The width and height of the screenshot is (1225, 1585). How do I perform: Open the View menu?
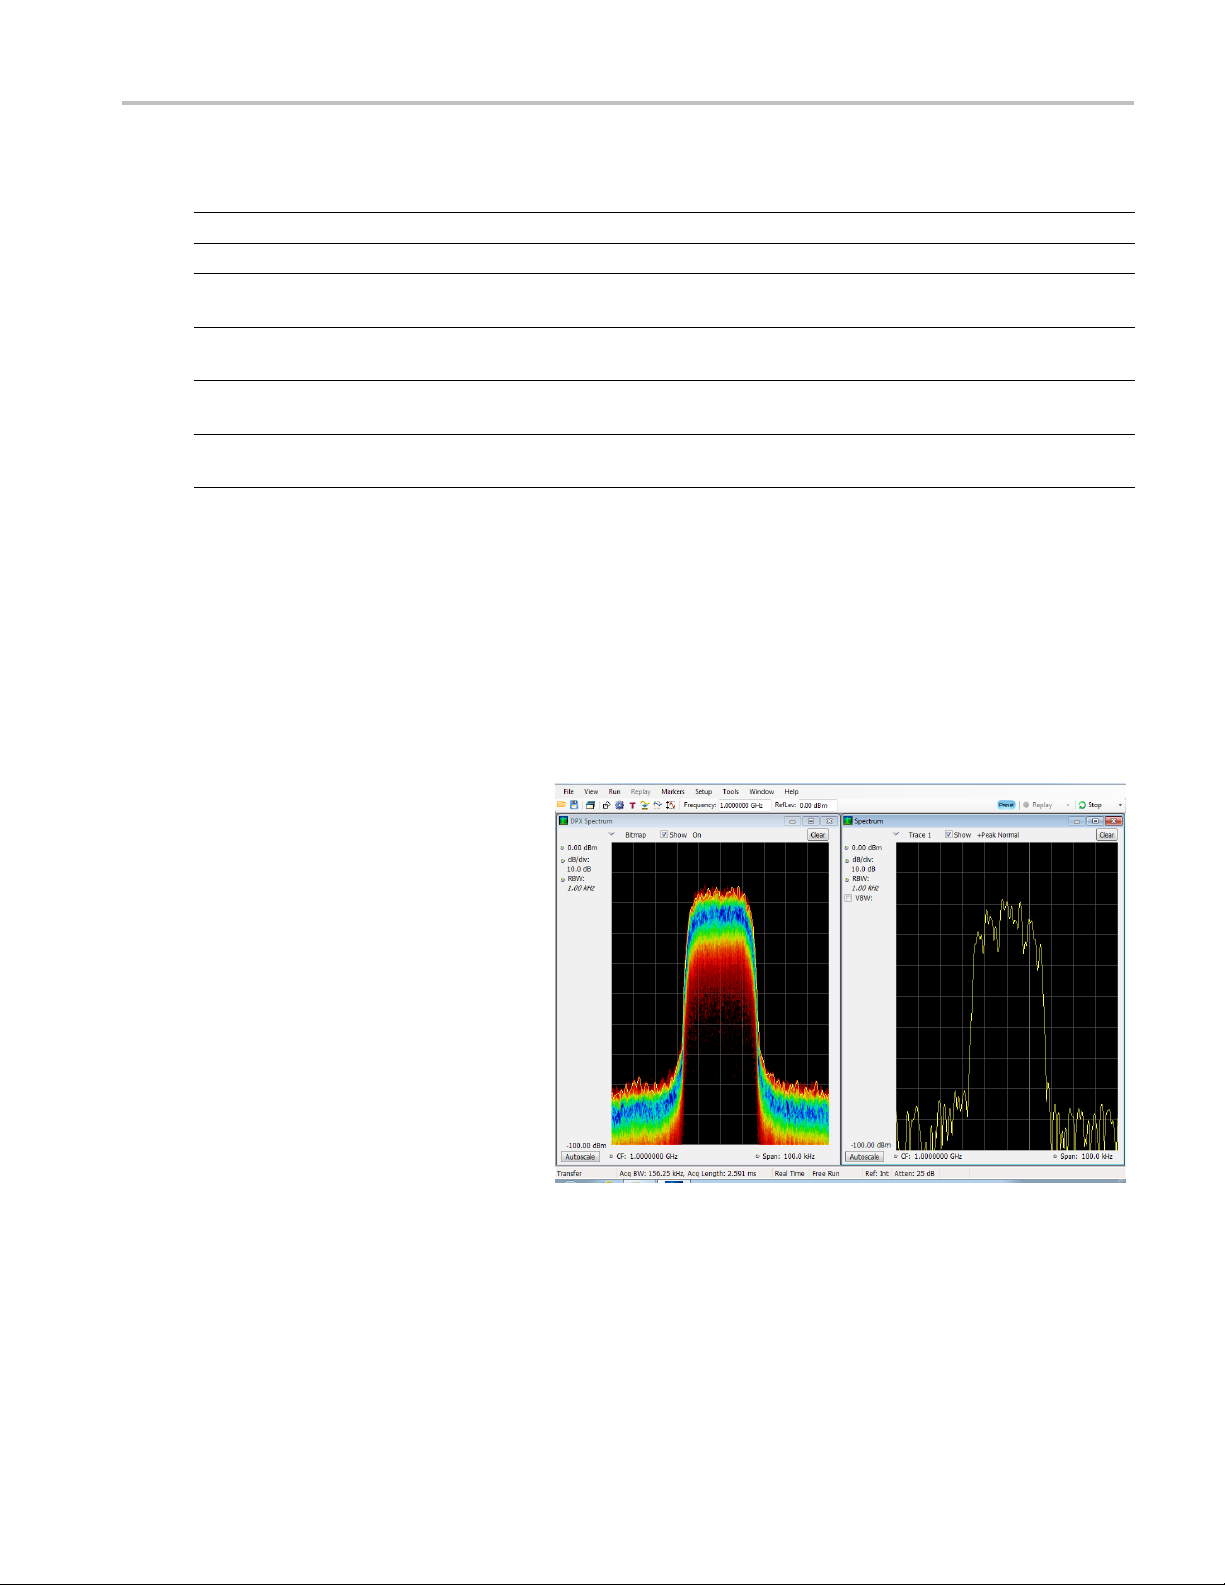tap(591, 792)
